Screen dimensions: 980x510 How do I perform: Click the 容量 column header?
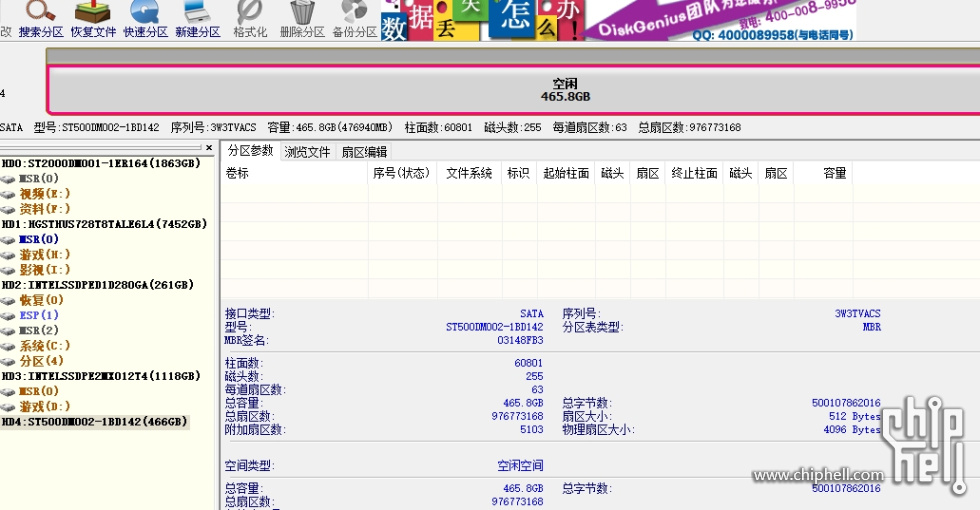click(x=823, y=173)
